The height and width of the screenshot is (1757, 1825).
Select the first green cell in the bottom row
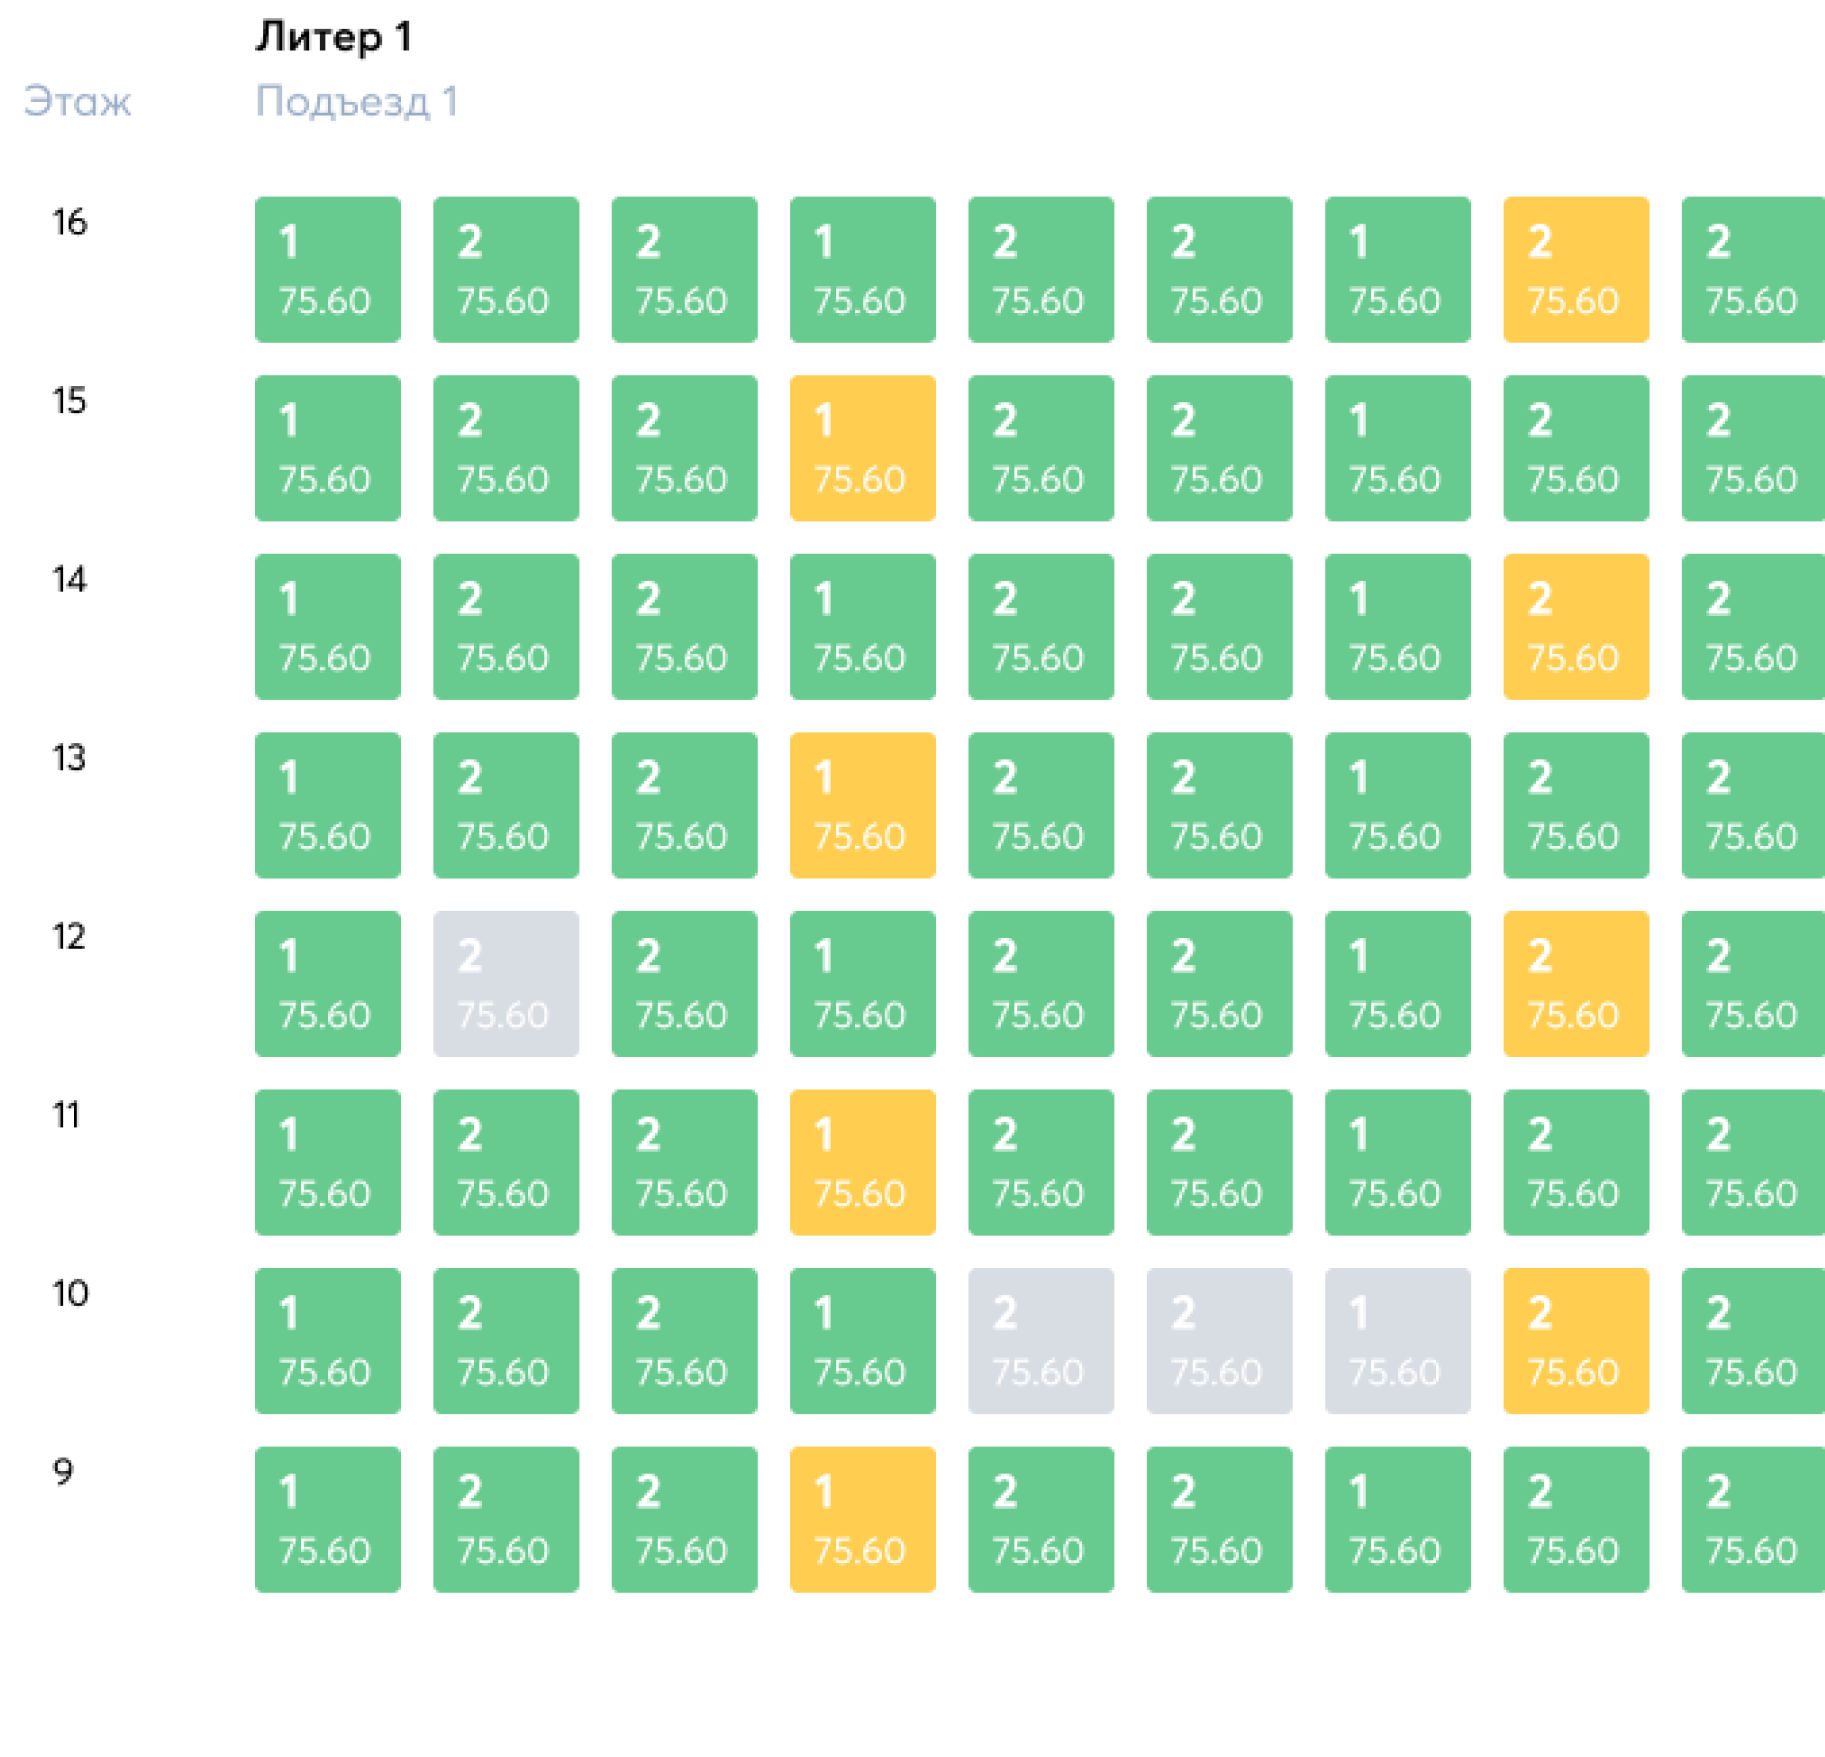tap(328, 1519)
